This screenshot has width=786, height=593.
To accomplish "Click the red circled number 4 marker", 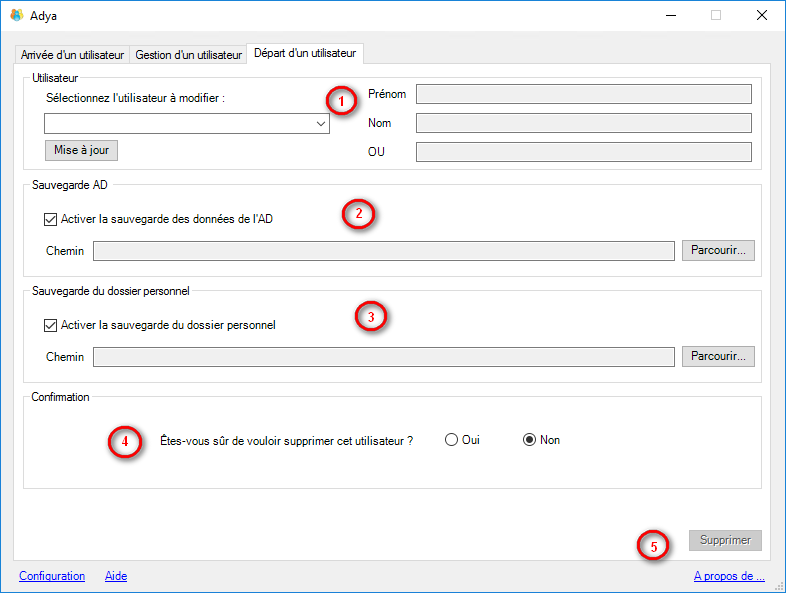I will tap(124, 442).
